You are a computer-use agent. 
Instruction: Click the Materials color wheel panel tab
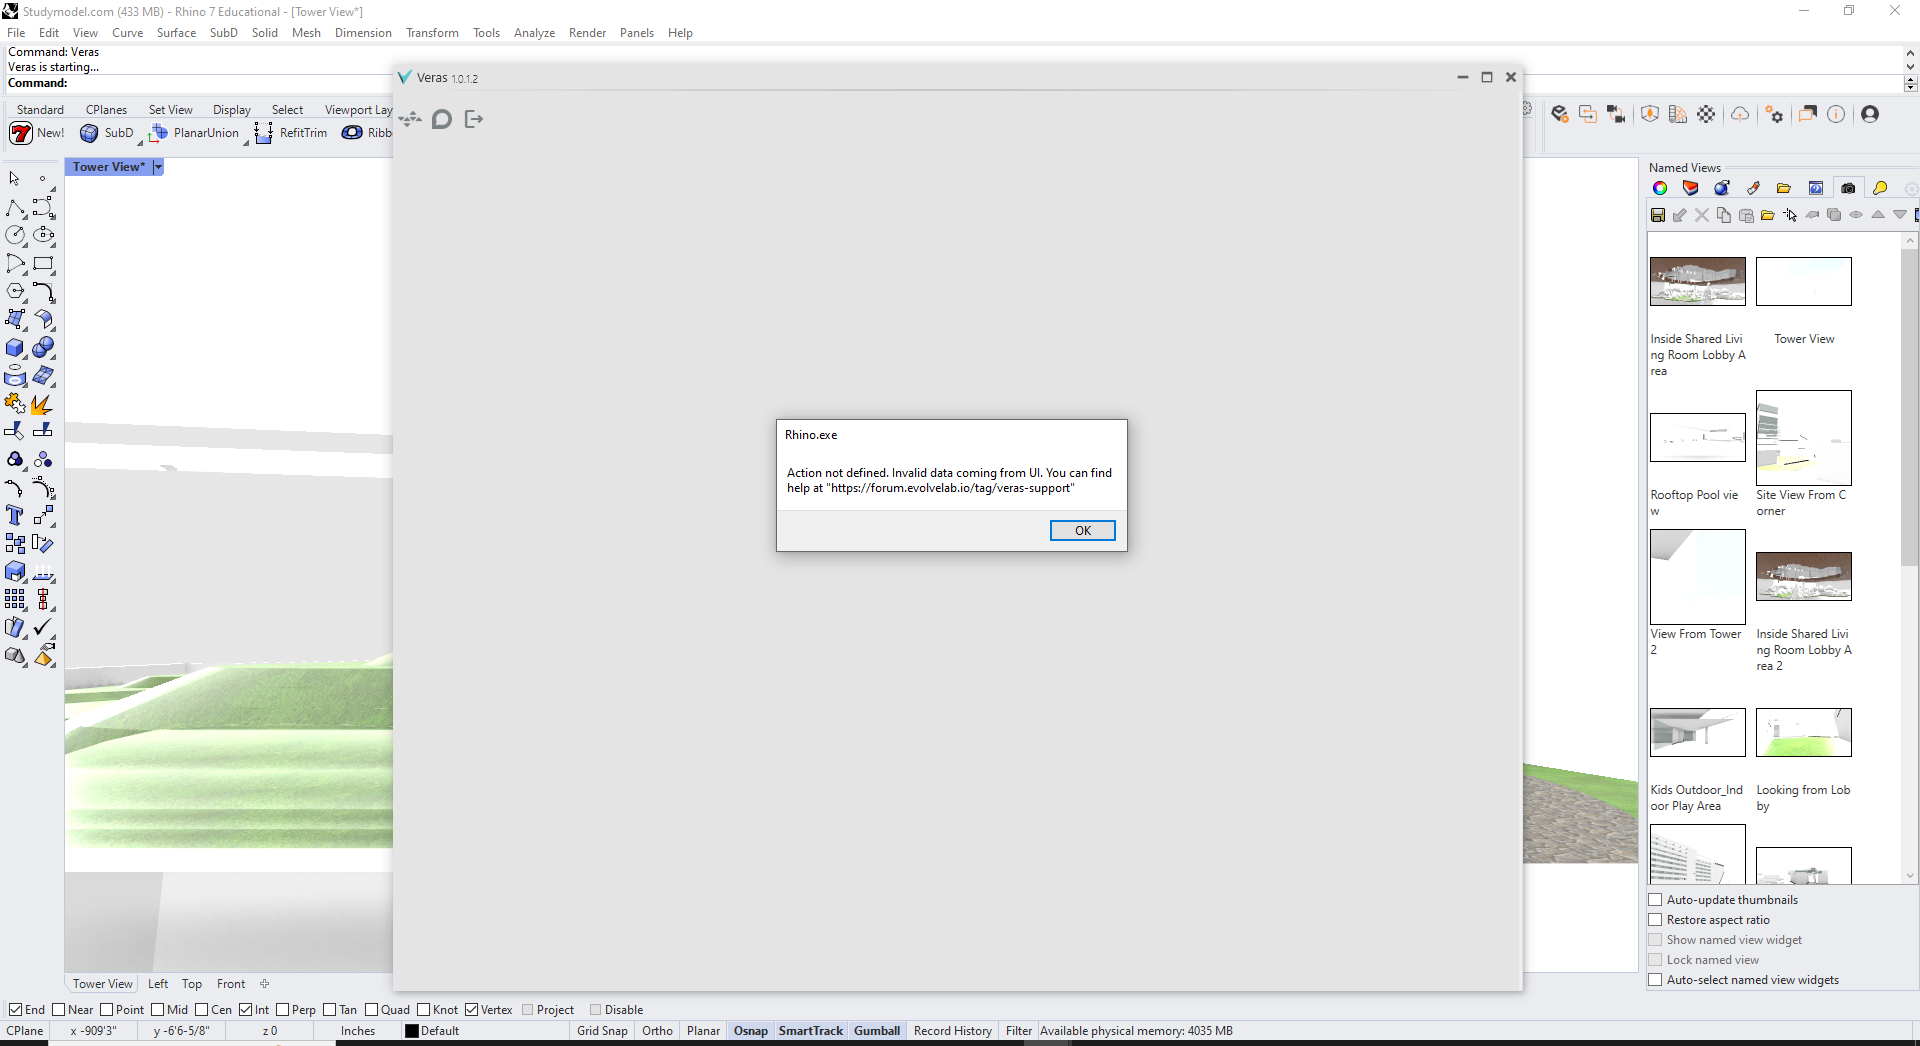pyautogui.click(x=1660, y=188)
